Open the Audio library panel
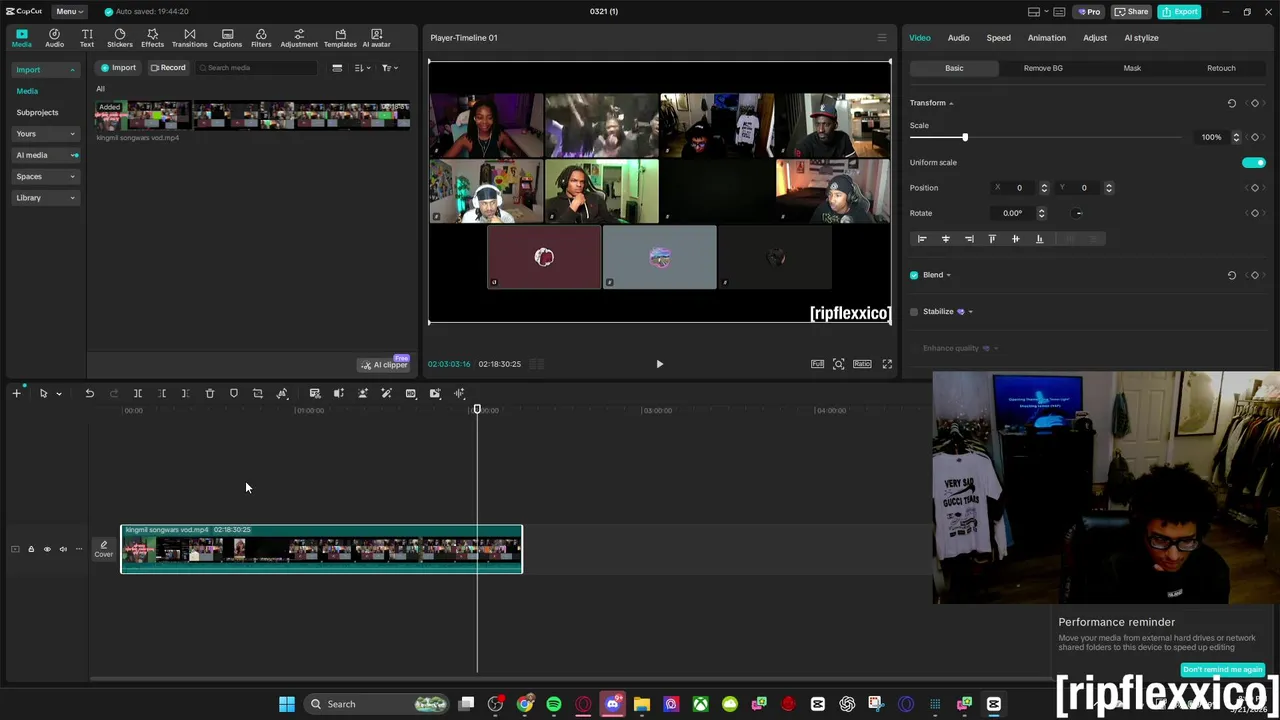This screenshot has height=720, width=1280. (54, 38)
